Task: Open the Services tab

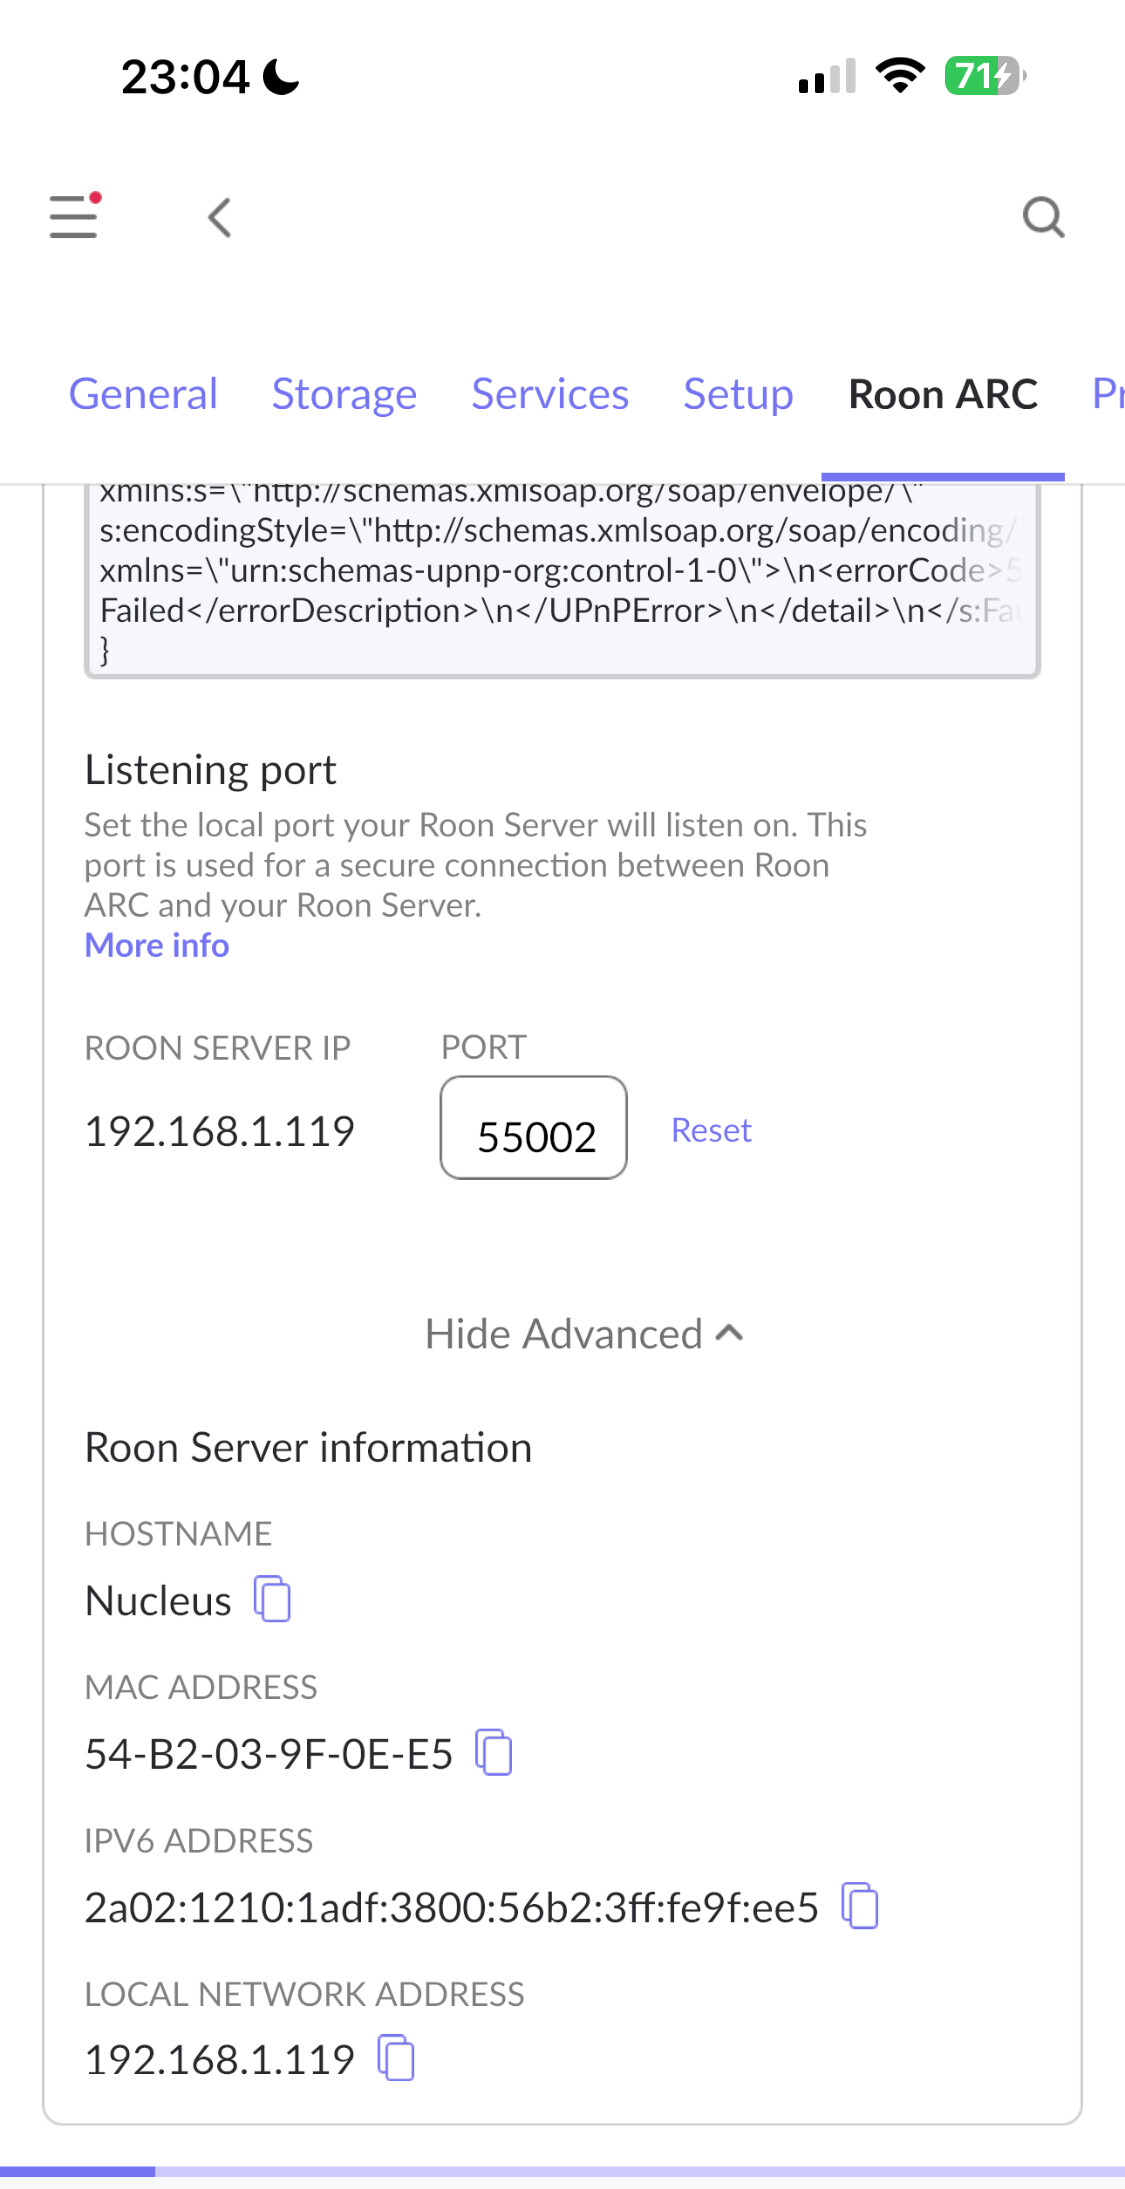Action: (550, 394)
